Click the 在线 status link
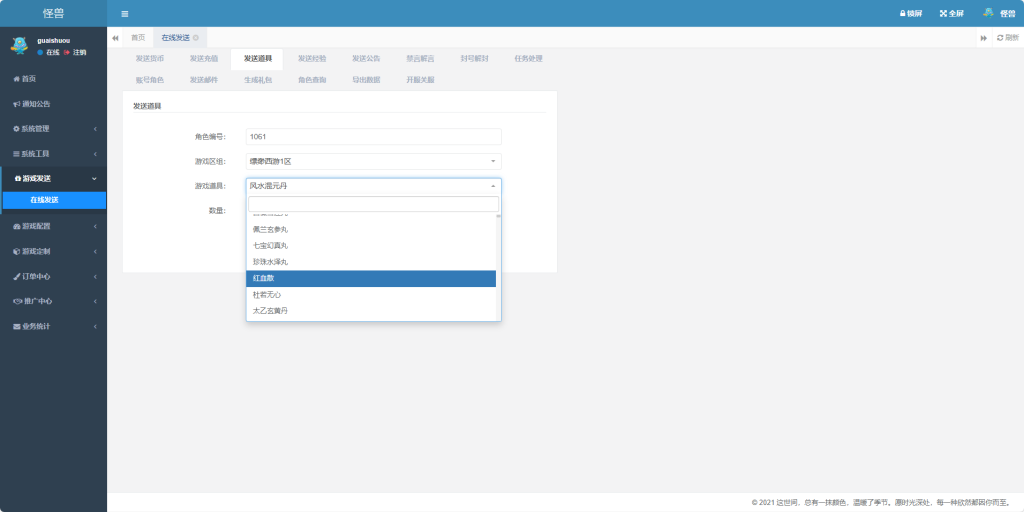 click(x=48, y=52)
